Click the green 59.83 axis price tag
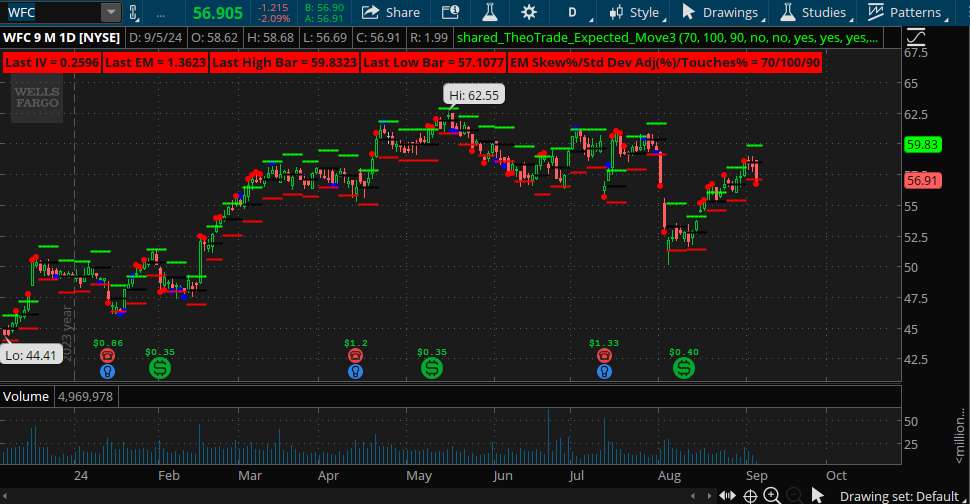Screen dimensions: 970x504 (x=922, y=145)
